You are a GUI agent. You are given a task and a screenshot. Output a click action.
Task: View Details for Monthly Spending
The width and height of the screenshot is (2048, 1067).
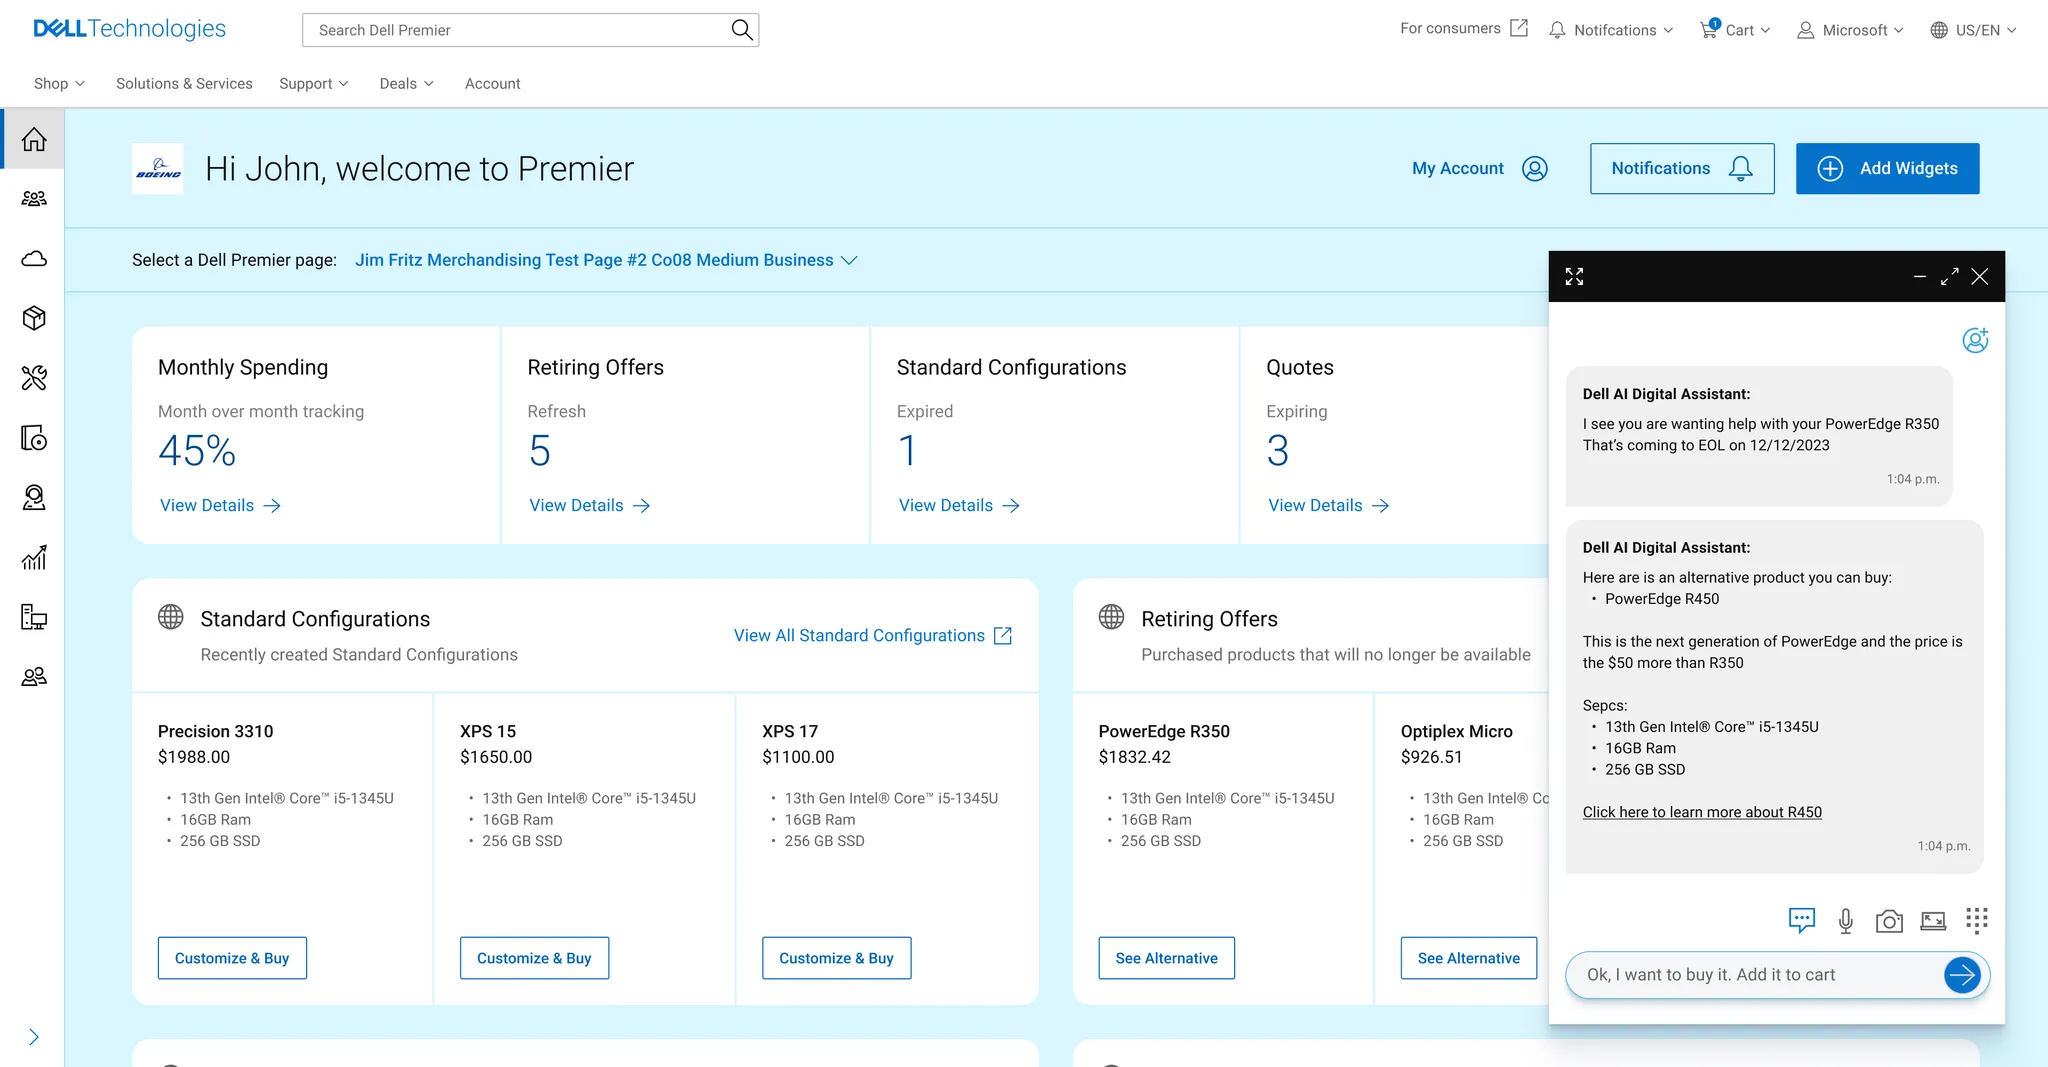click(220, 506)
